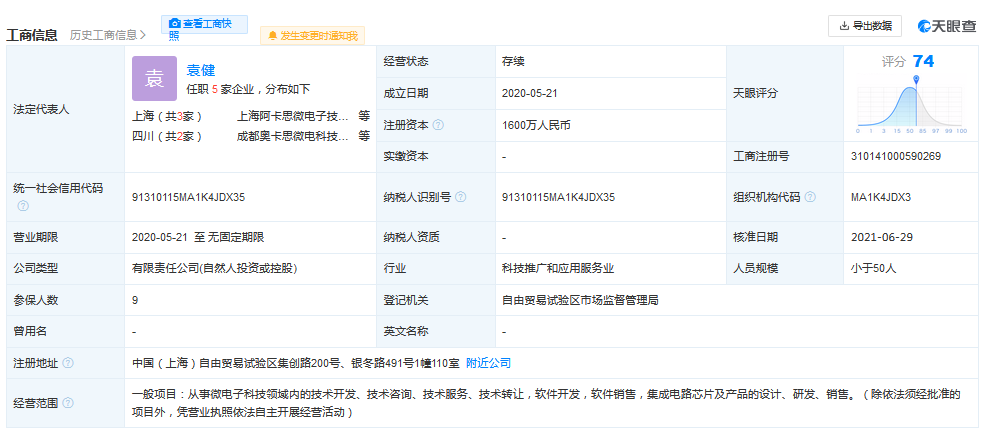Click 参保人数 value 9
This screenshot has height=439, width=986.
tap(135, 301)
